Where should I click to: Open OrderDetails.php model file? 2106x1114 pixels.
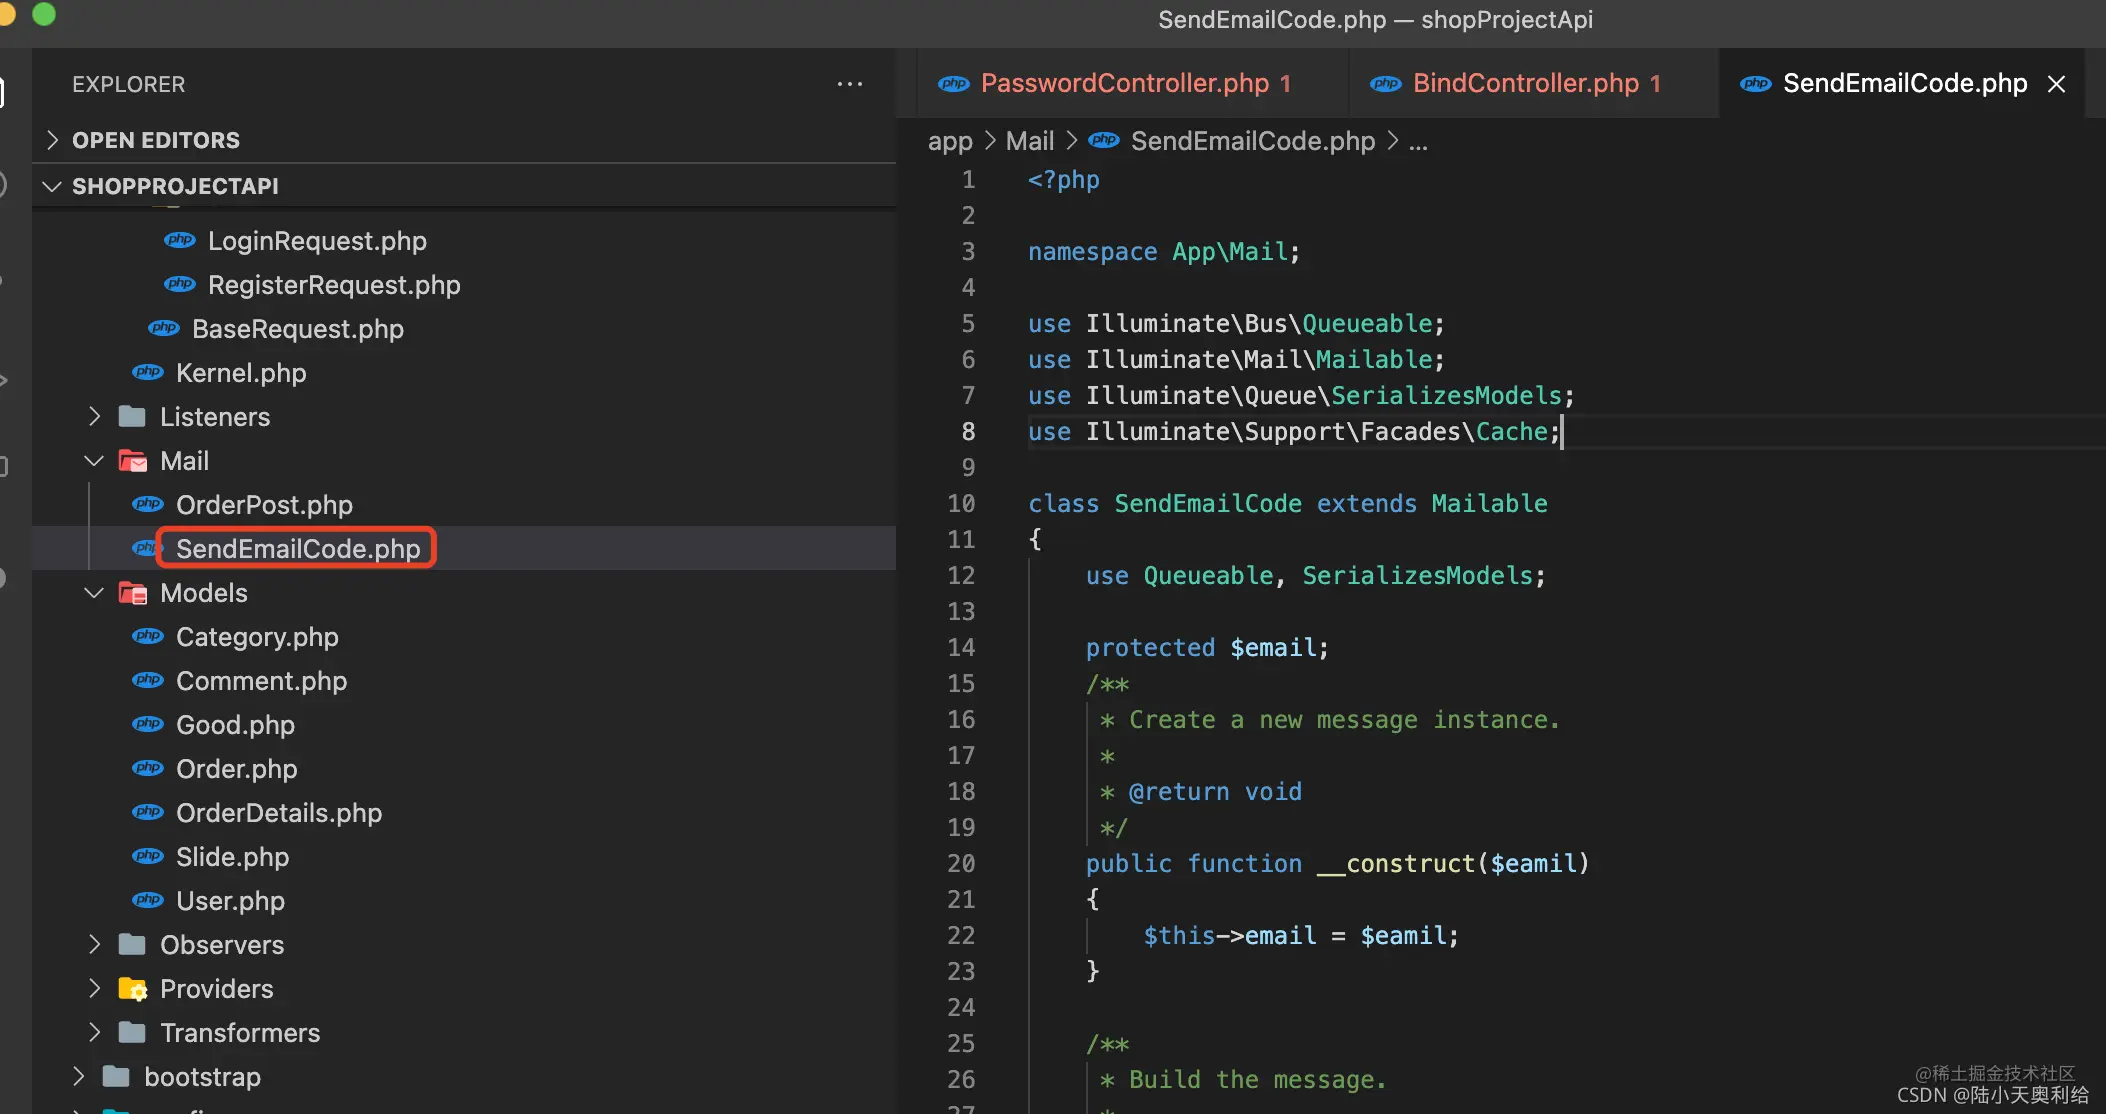pyautogui.click(x=279, y=813)
